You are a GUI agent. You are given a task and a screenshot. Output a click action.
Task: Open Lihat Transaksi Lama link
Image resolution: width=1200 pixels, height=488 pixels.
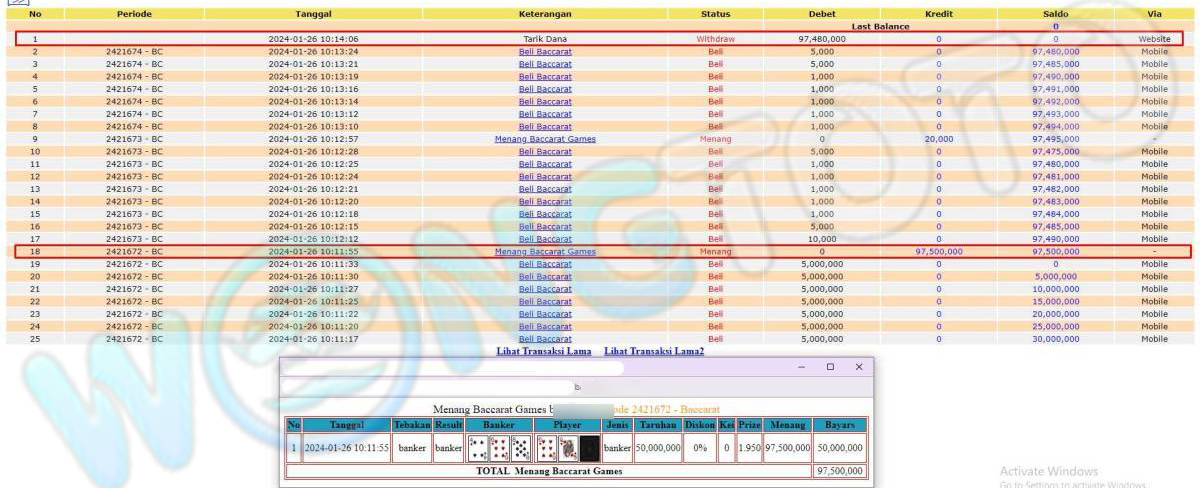coord(545,351)
